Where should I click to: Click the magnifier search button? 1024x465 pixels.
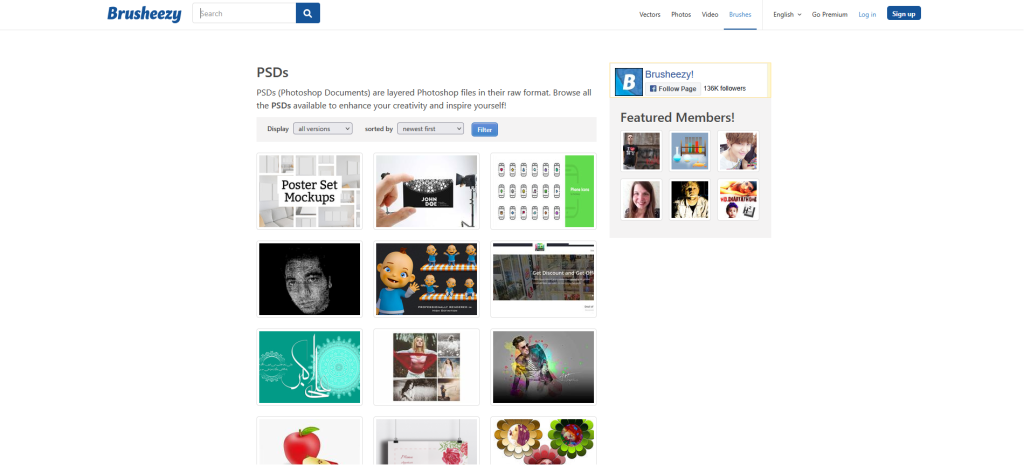pyautogui.click(x=308, y=13)
